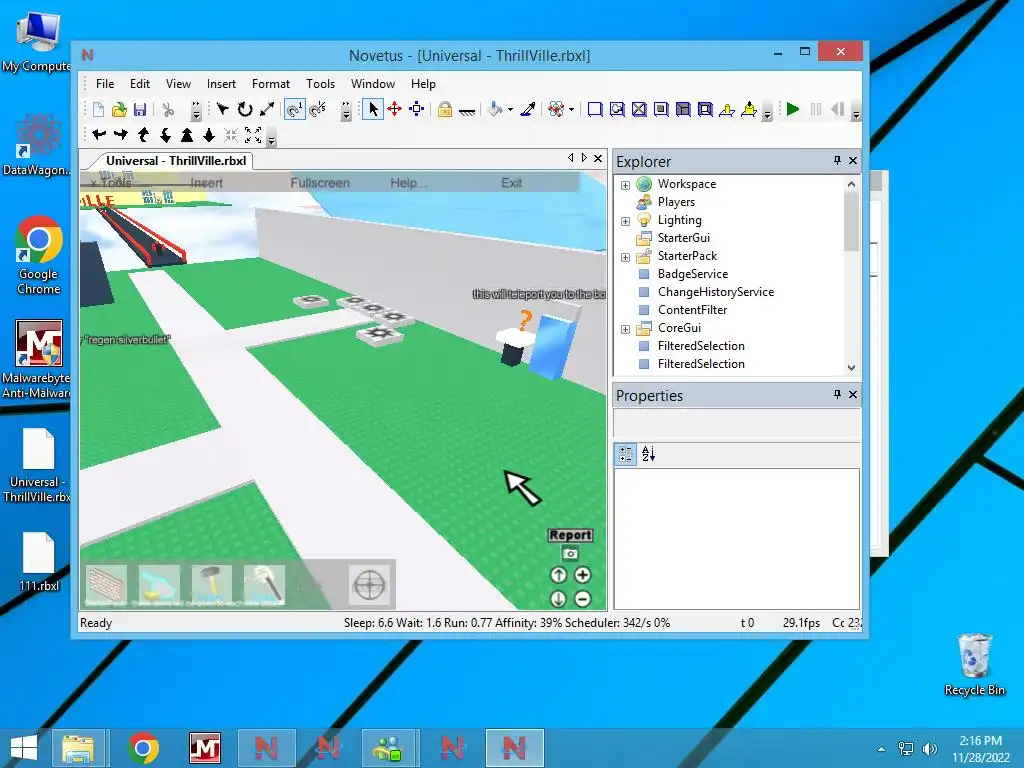Image resolution: width=1024 pixels, height=768 pixels.
Task: Select the blue handles Resize tool
Action: pyautogui.click(x=417, y=109)
